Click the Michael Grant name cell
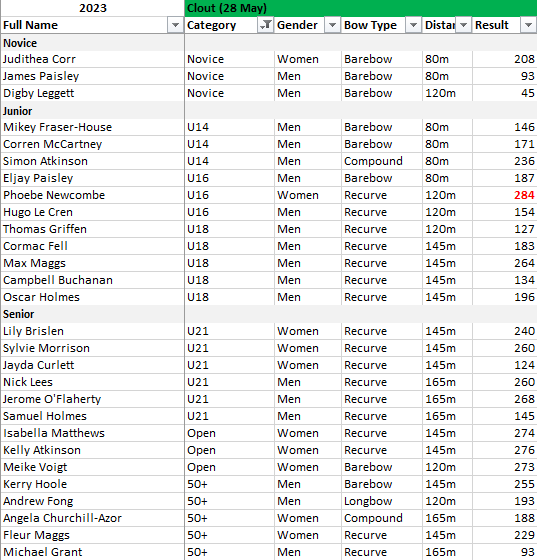Screen dimensions: 537x560 click(92, 552)
